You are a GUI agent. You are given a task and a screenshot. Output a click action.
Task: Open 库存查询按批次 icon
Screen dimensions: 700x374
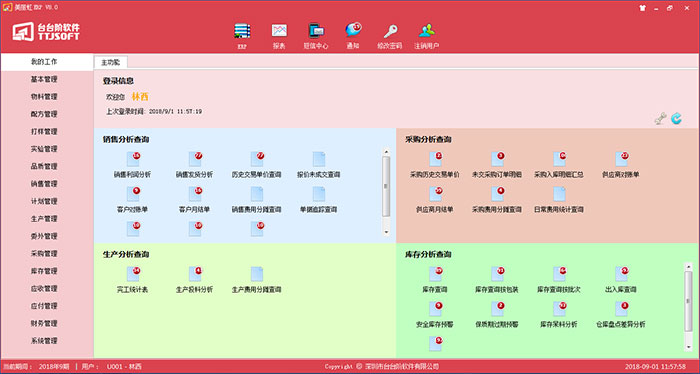[x=559, y=274]
